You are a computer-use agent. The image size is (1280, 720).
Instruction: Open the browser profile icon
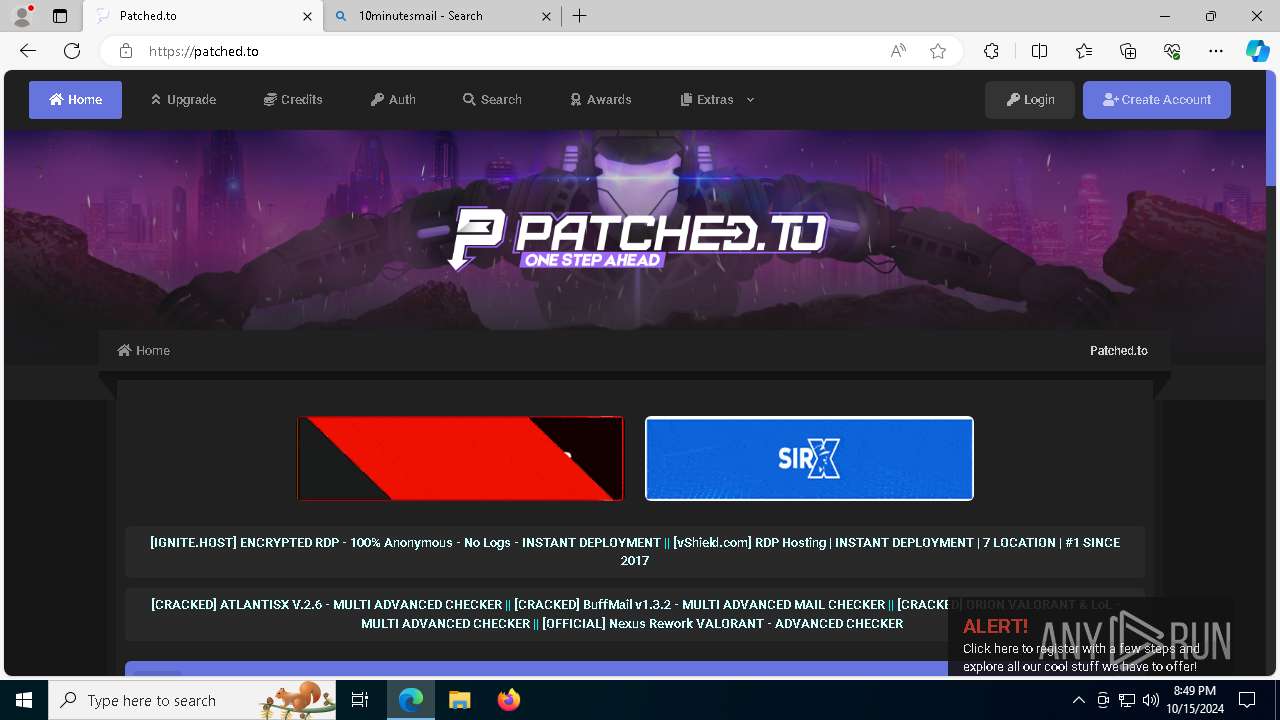coord(21,16)
